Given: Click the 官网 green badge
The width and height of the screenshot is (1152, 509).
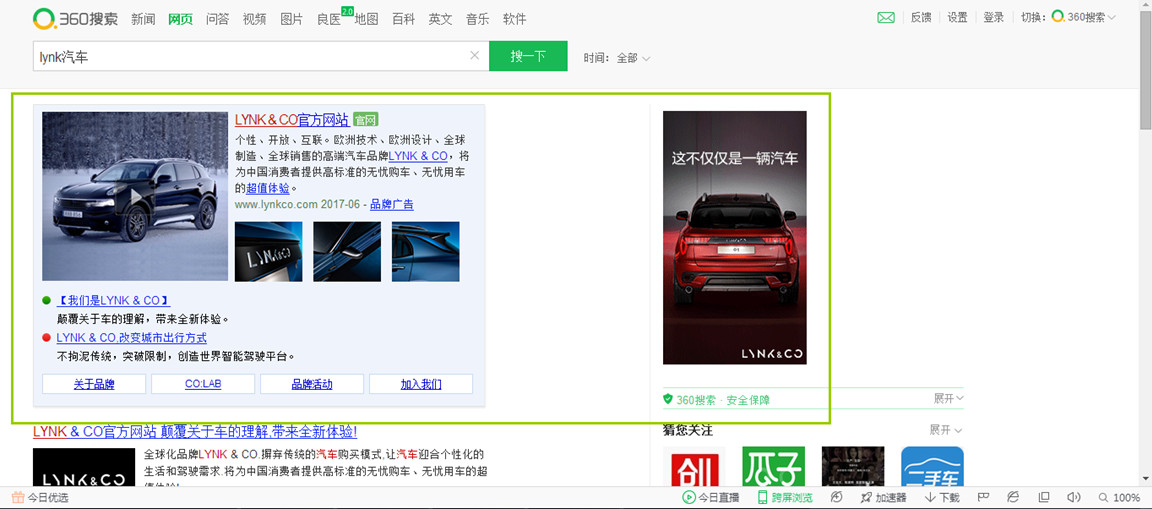Looking at the screenshot, I should 365,120.
